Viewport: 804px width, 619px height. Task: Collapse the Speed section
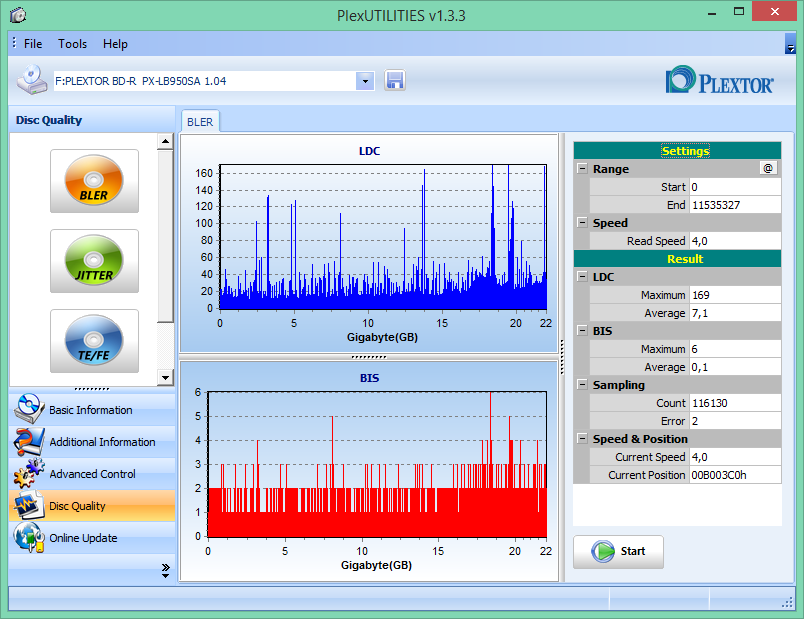pos(582,223)
